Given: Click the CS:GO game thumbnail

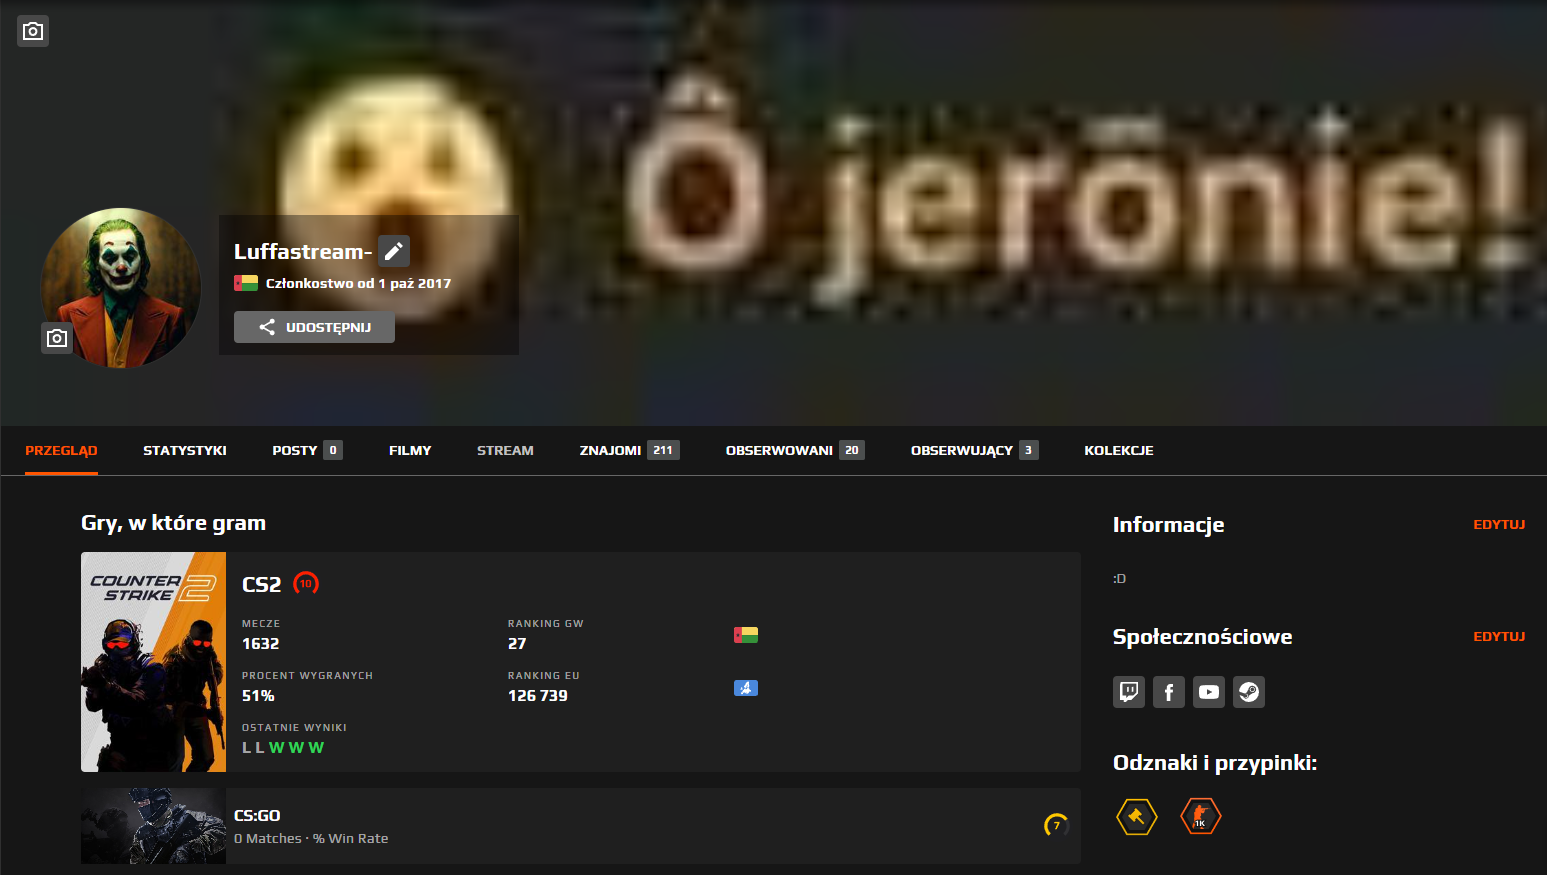Looking at the screenshot, I should pos(153,826).
